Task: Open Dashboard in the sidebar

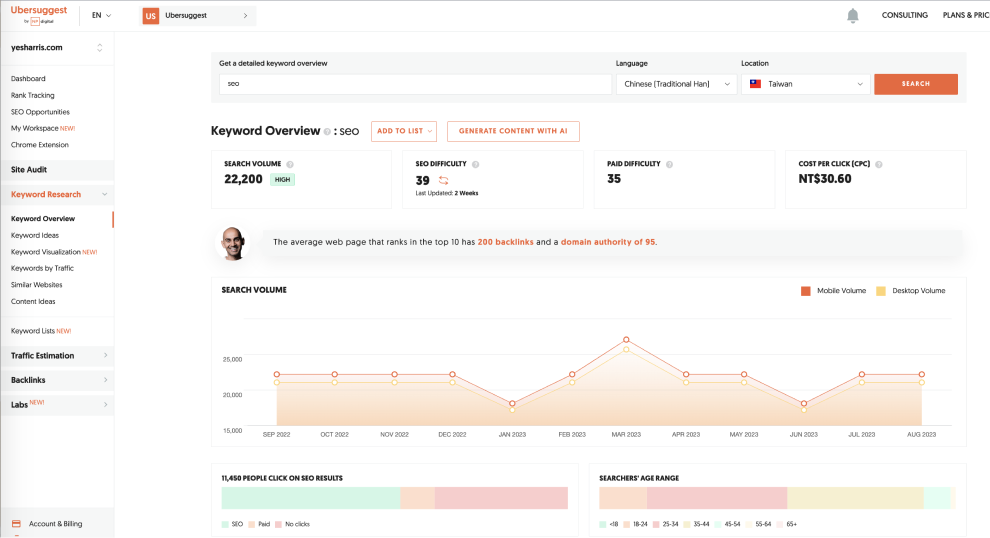Action: (x=28, y=79)
